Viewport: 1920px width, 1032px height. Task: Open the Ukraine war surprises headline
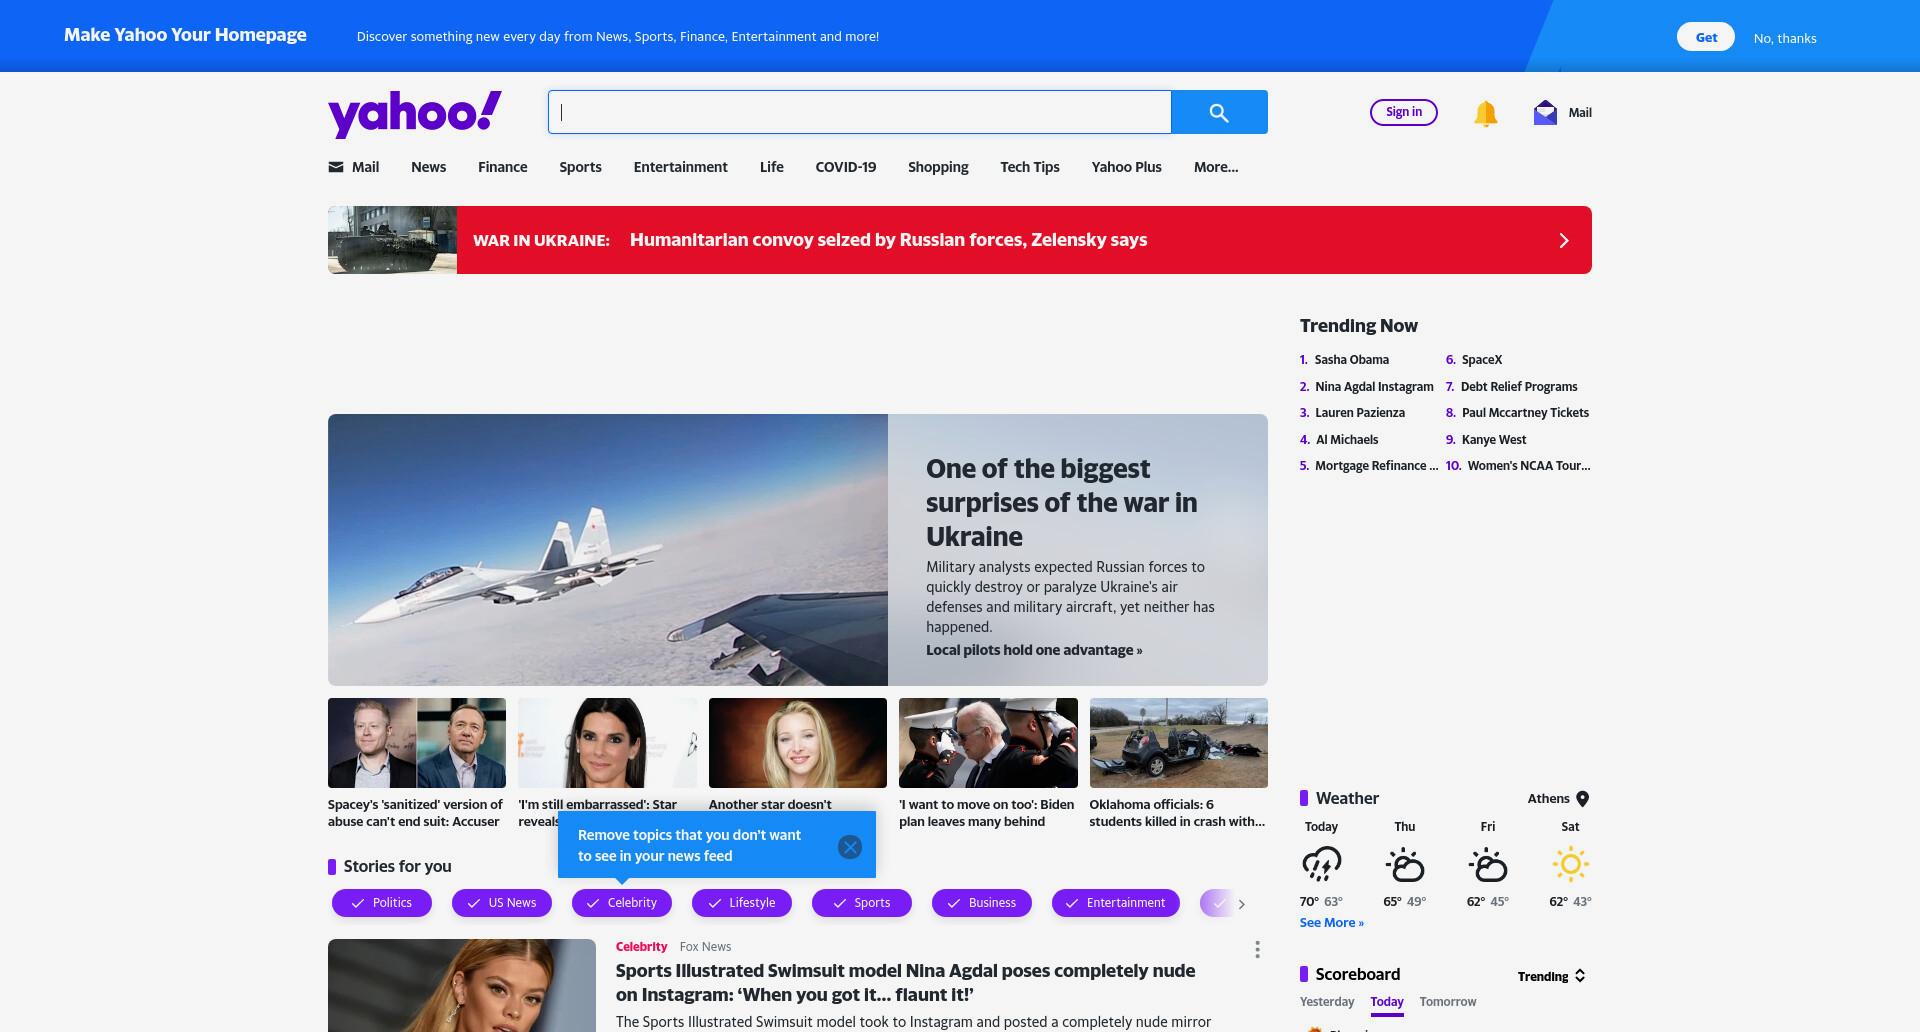1061,502
